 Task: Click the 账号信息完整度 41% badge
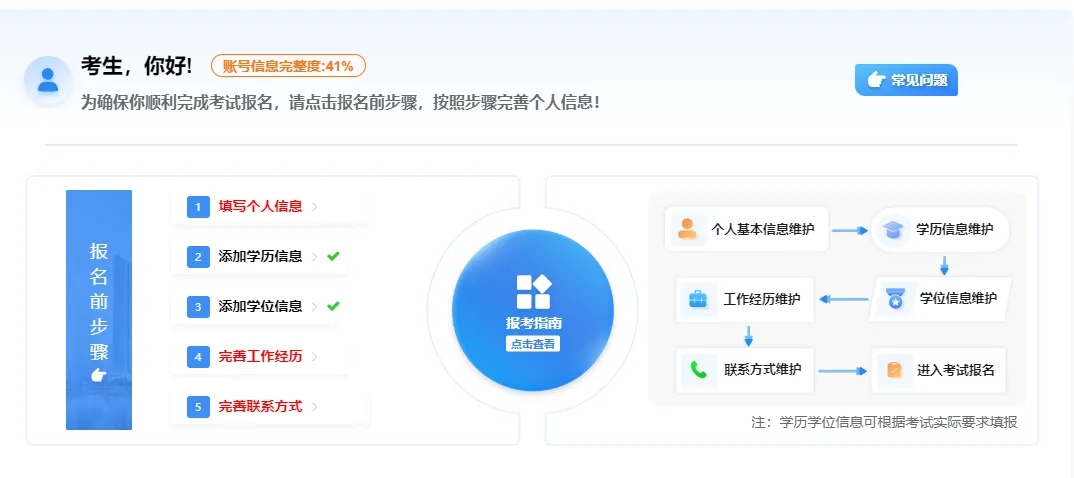pyautogui.click(x=288, y=66)
